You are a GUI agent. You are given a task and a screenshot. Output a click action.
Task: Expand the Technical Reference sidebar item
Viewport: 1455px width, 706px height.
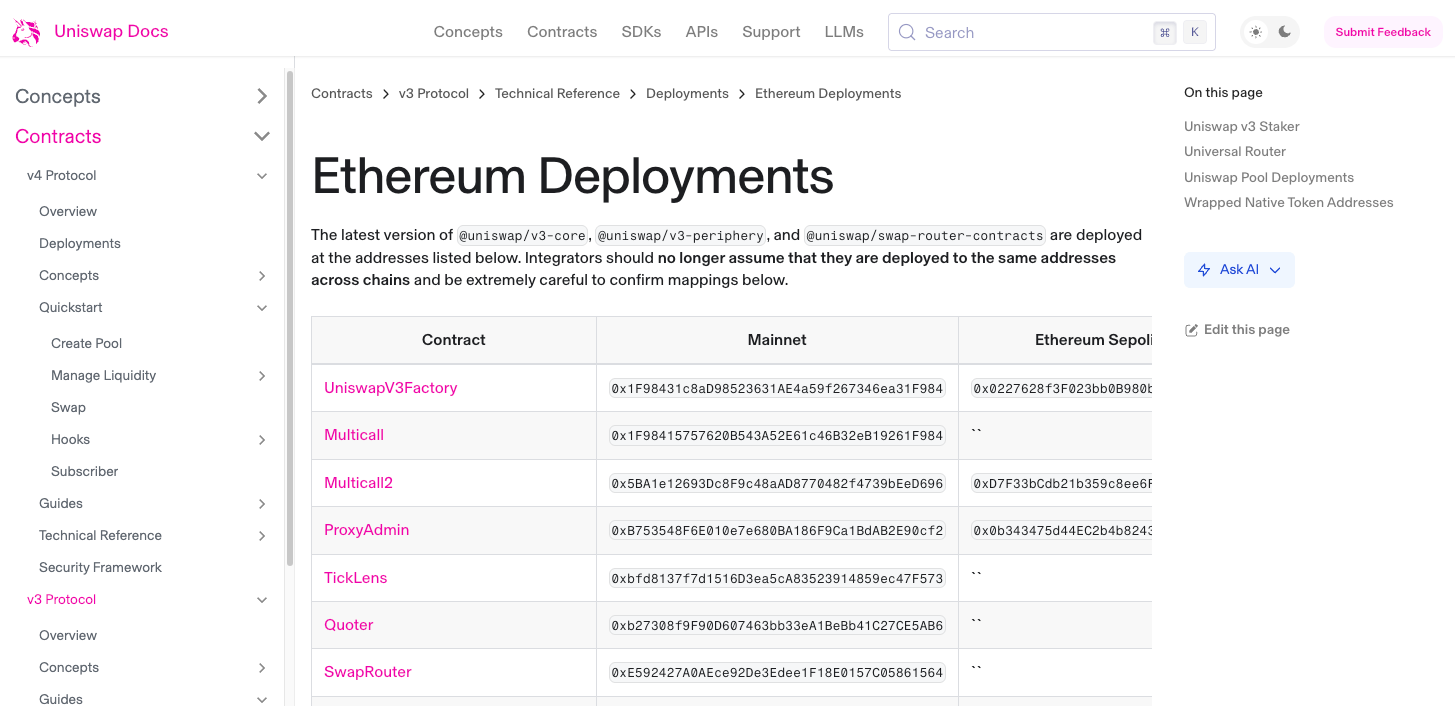click(x=262, y=535)
